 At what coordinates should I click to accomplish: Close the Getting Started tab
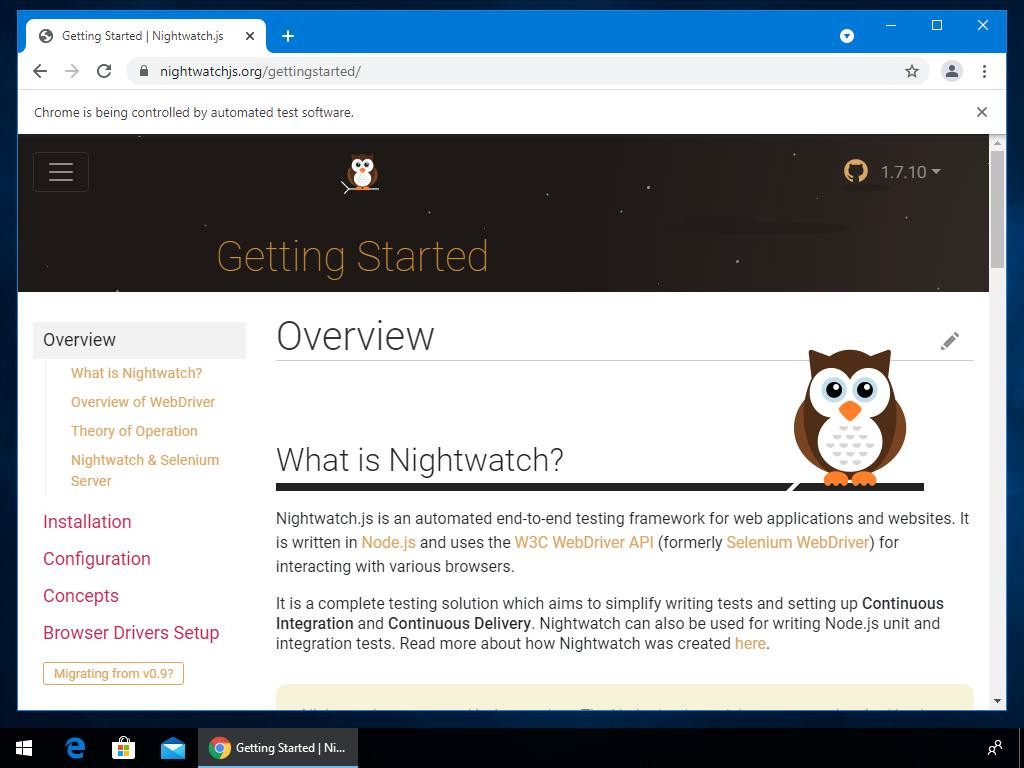point(249,36)
